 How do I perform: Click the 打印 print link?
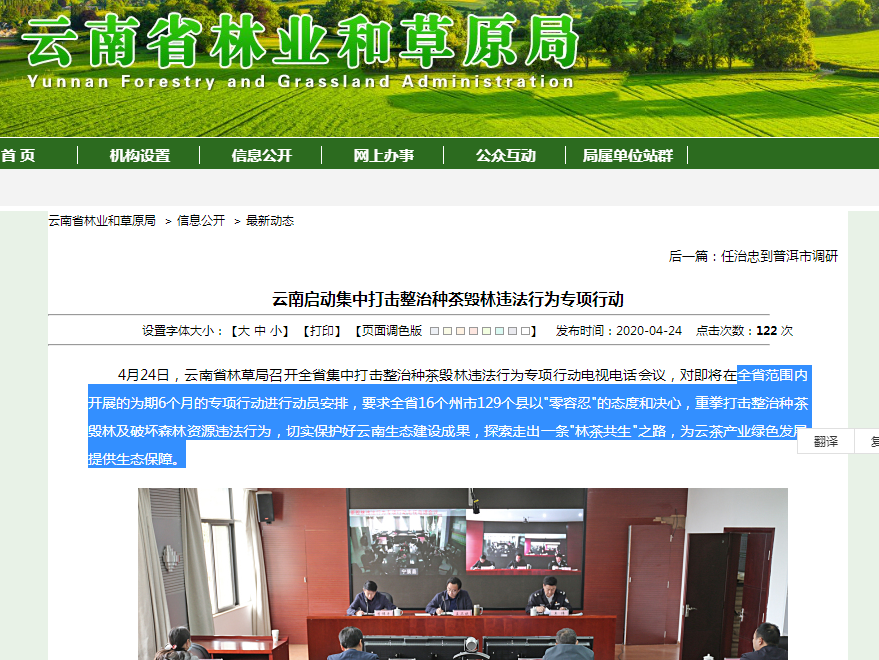coord(322,331)
